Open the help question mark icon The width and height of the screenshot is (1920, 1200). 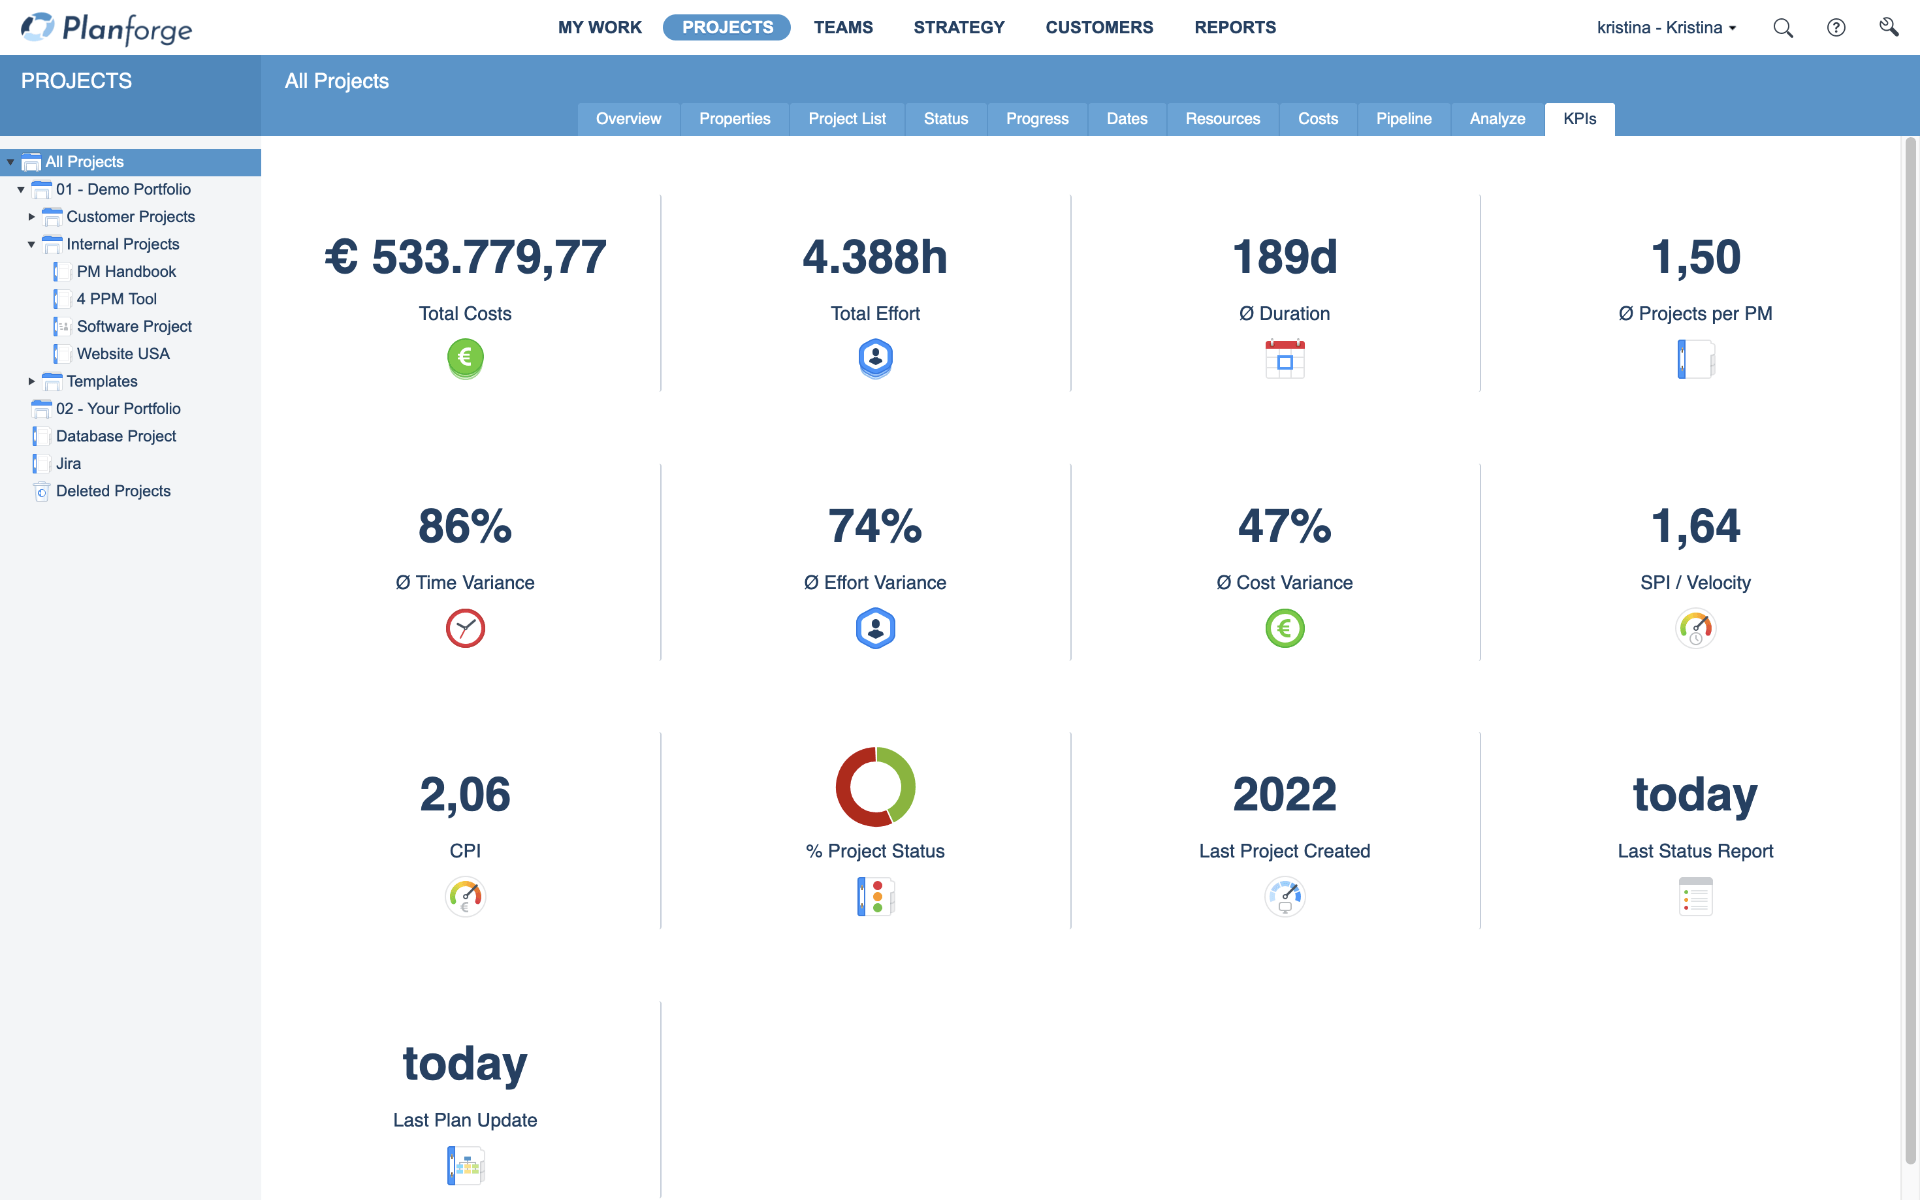click(x=1836, y=28)
